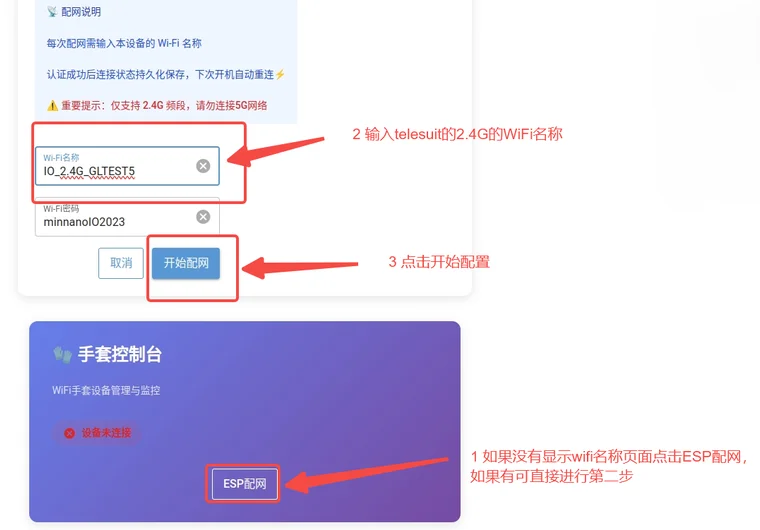
Task: Cancel the dialog using 取消 button
Action: click(x=121, y=263)
